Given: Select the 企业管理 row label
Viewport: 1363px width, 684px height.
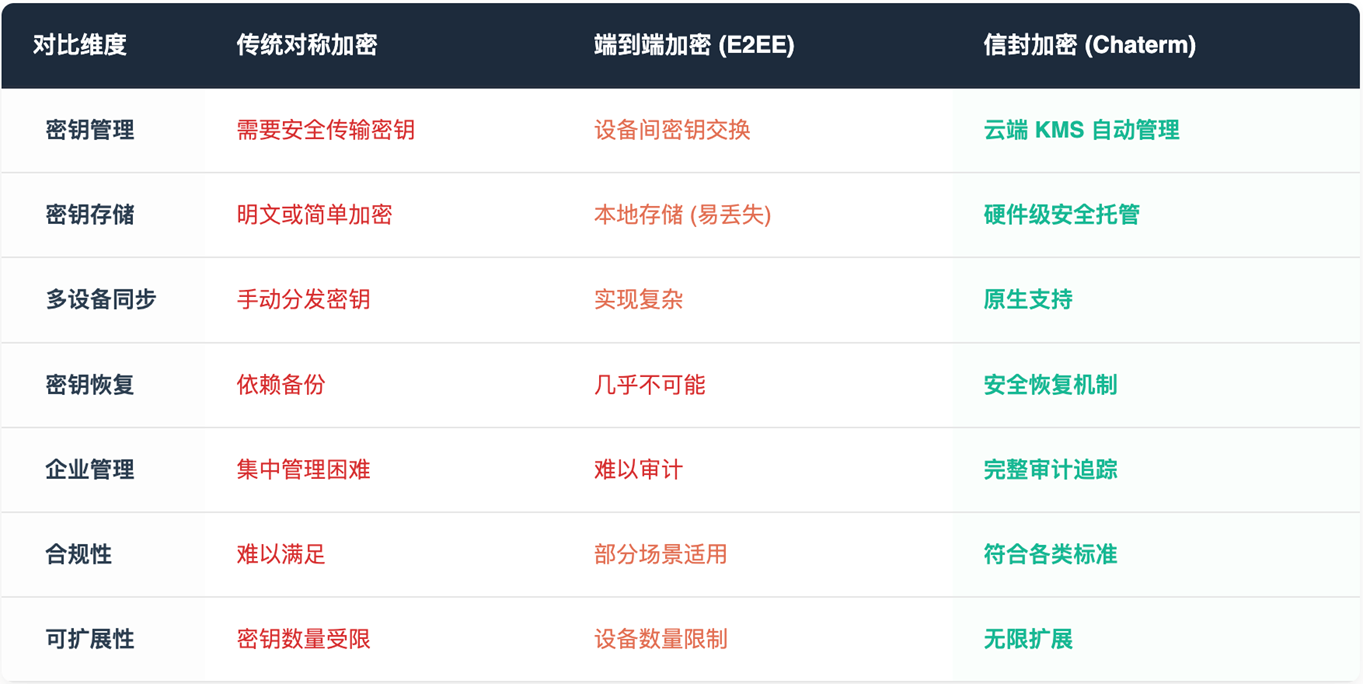Looking at the screenshot, I should 90,470.
